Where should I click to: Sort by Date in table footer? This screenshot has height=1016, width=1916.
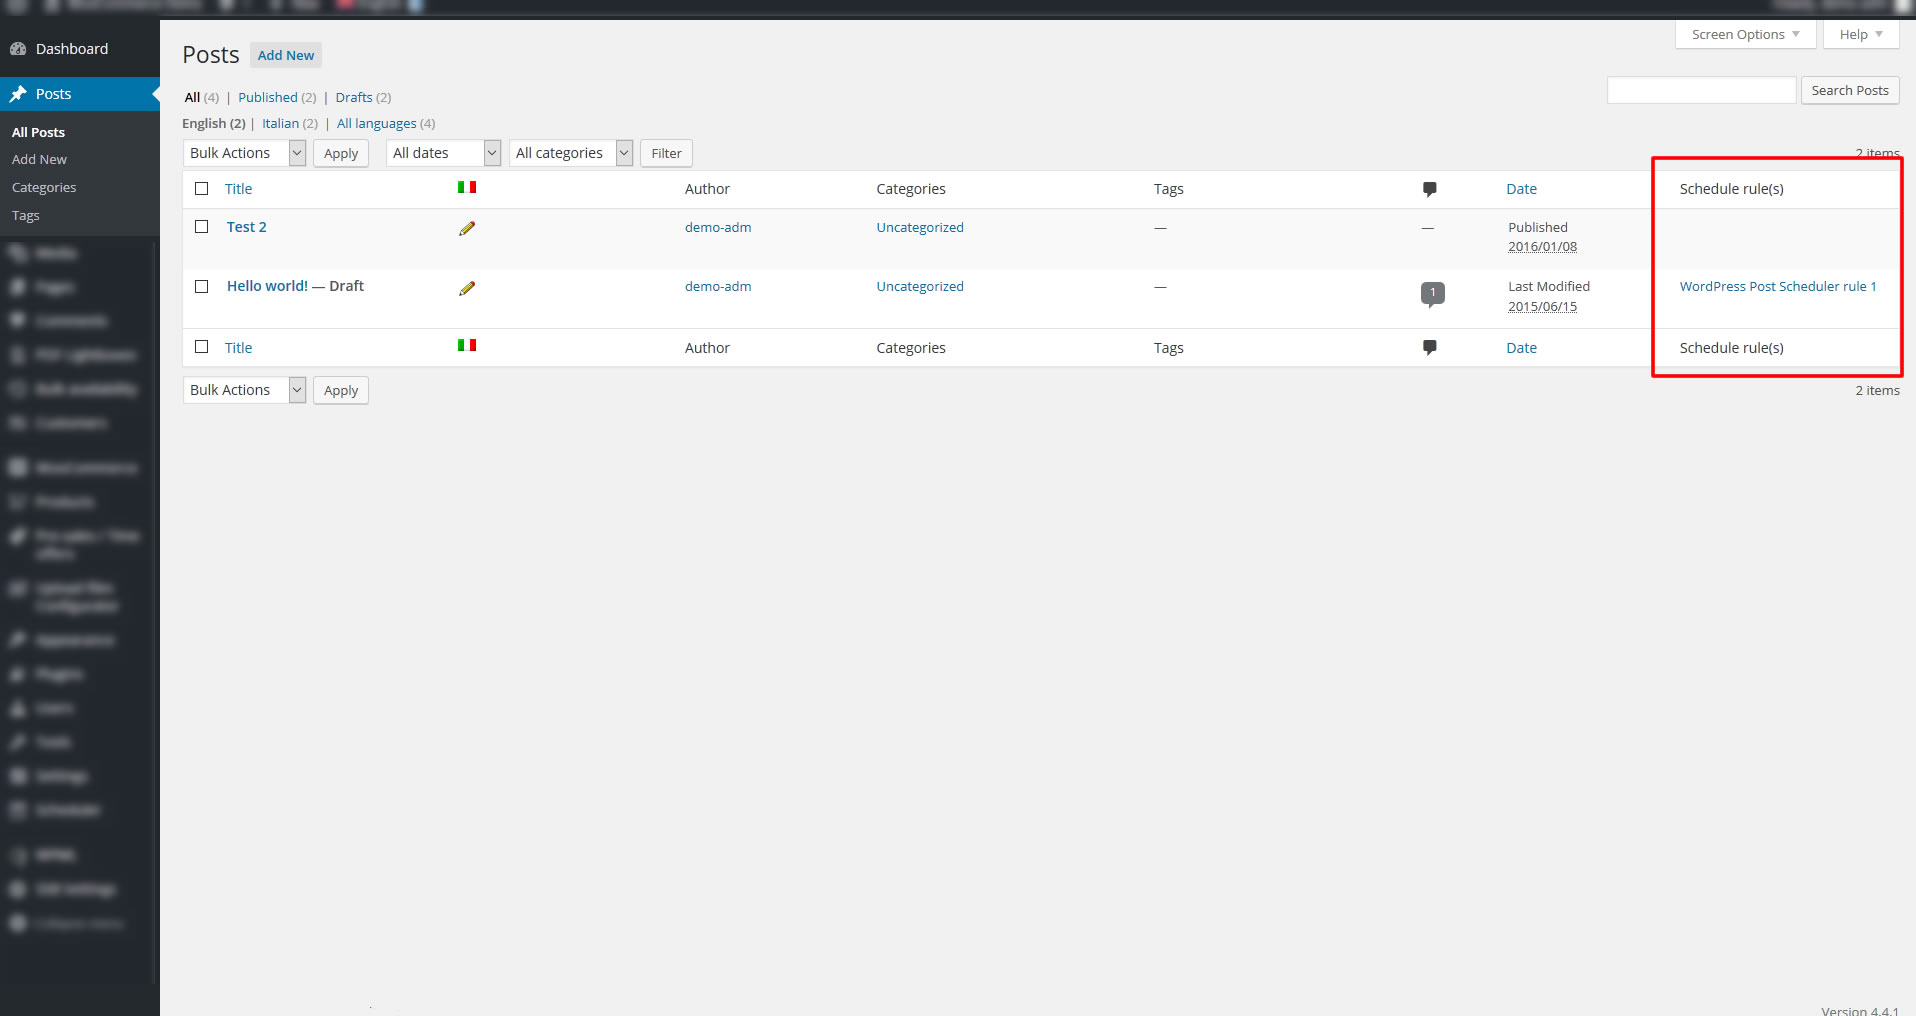pyautogui.click(x=1521, y=348)
